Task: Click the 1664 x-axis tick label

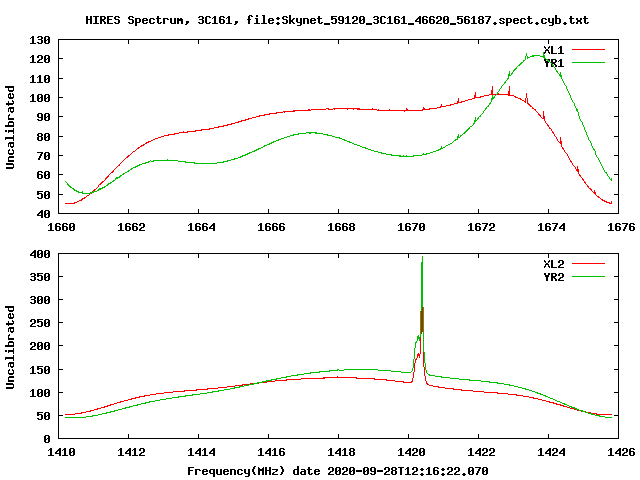Action: pos(201,227)
